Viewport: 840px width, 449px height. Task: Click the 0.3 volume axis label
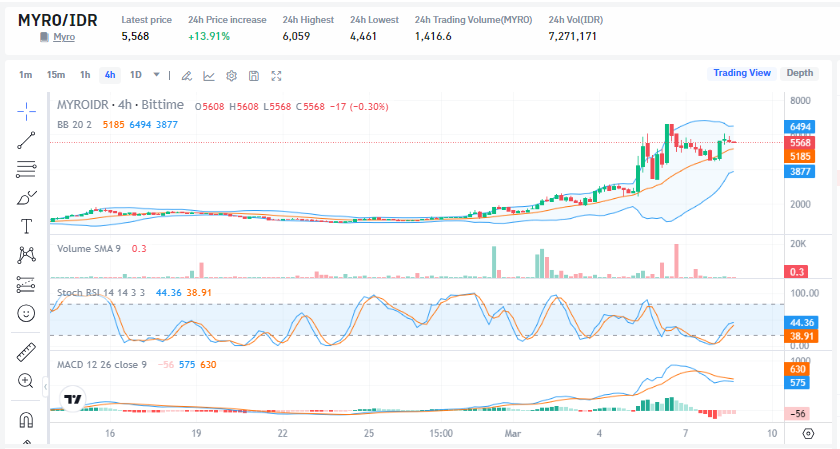[797, 272]
